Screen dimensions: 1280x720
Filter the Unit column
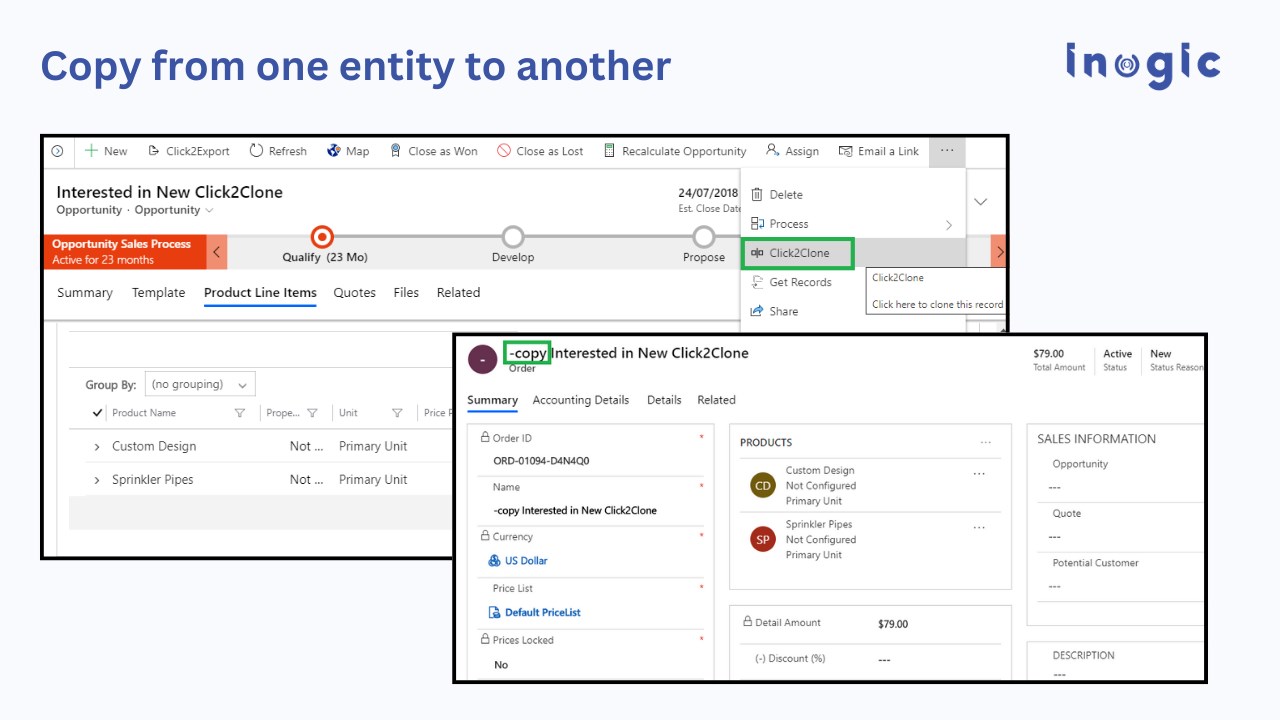click(397, 413)
